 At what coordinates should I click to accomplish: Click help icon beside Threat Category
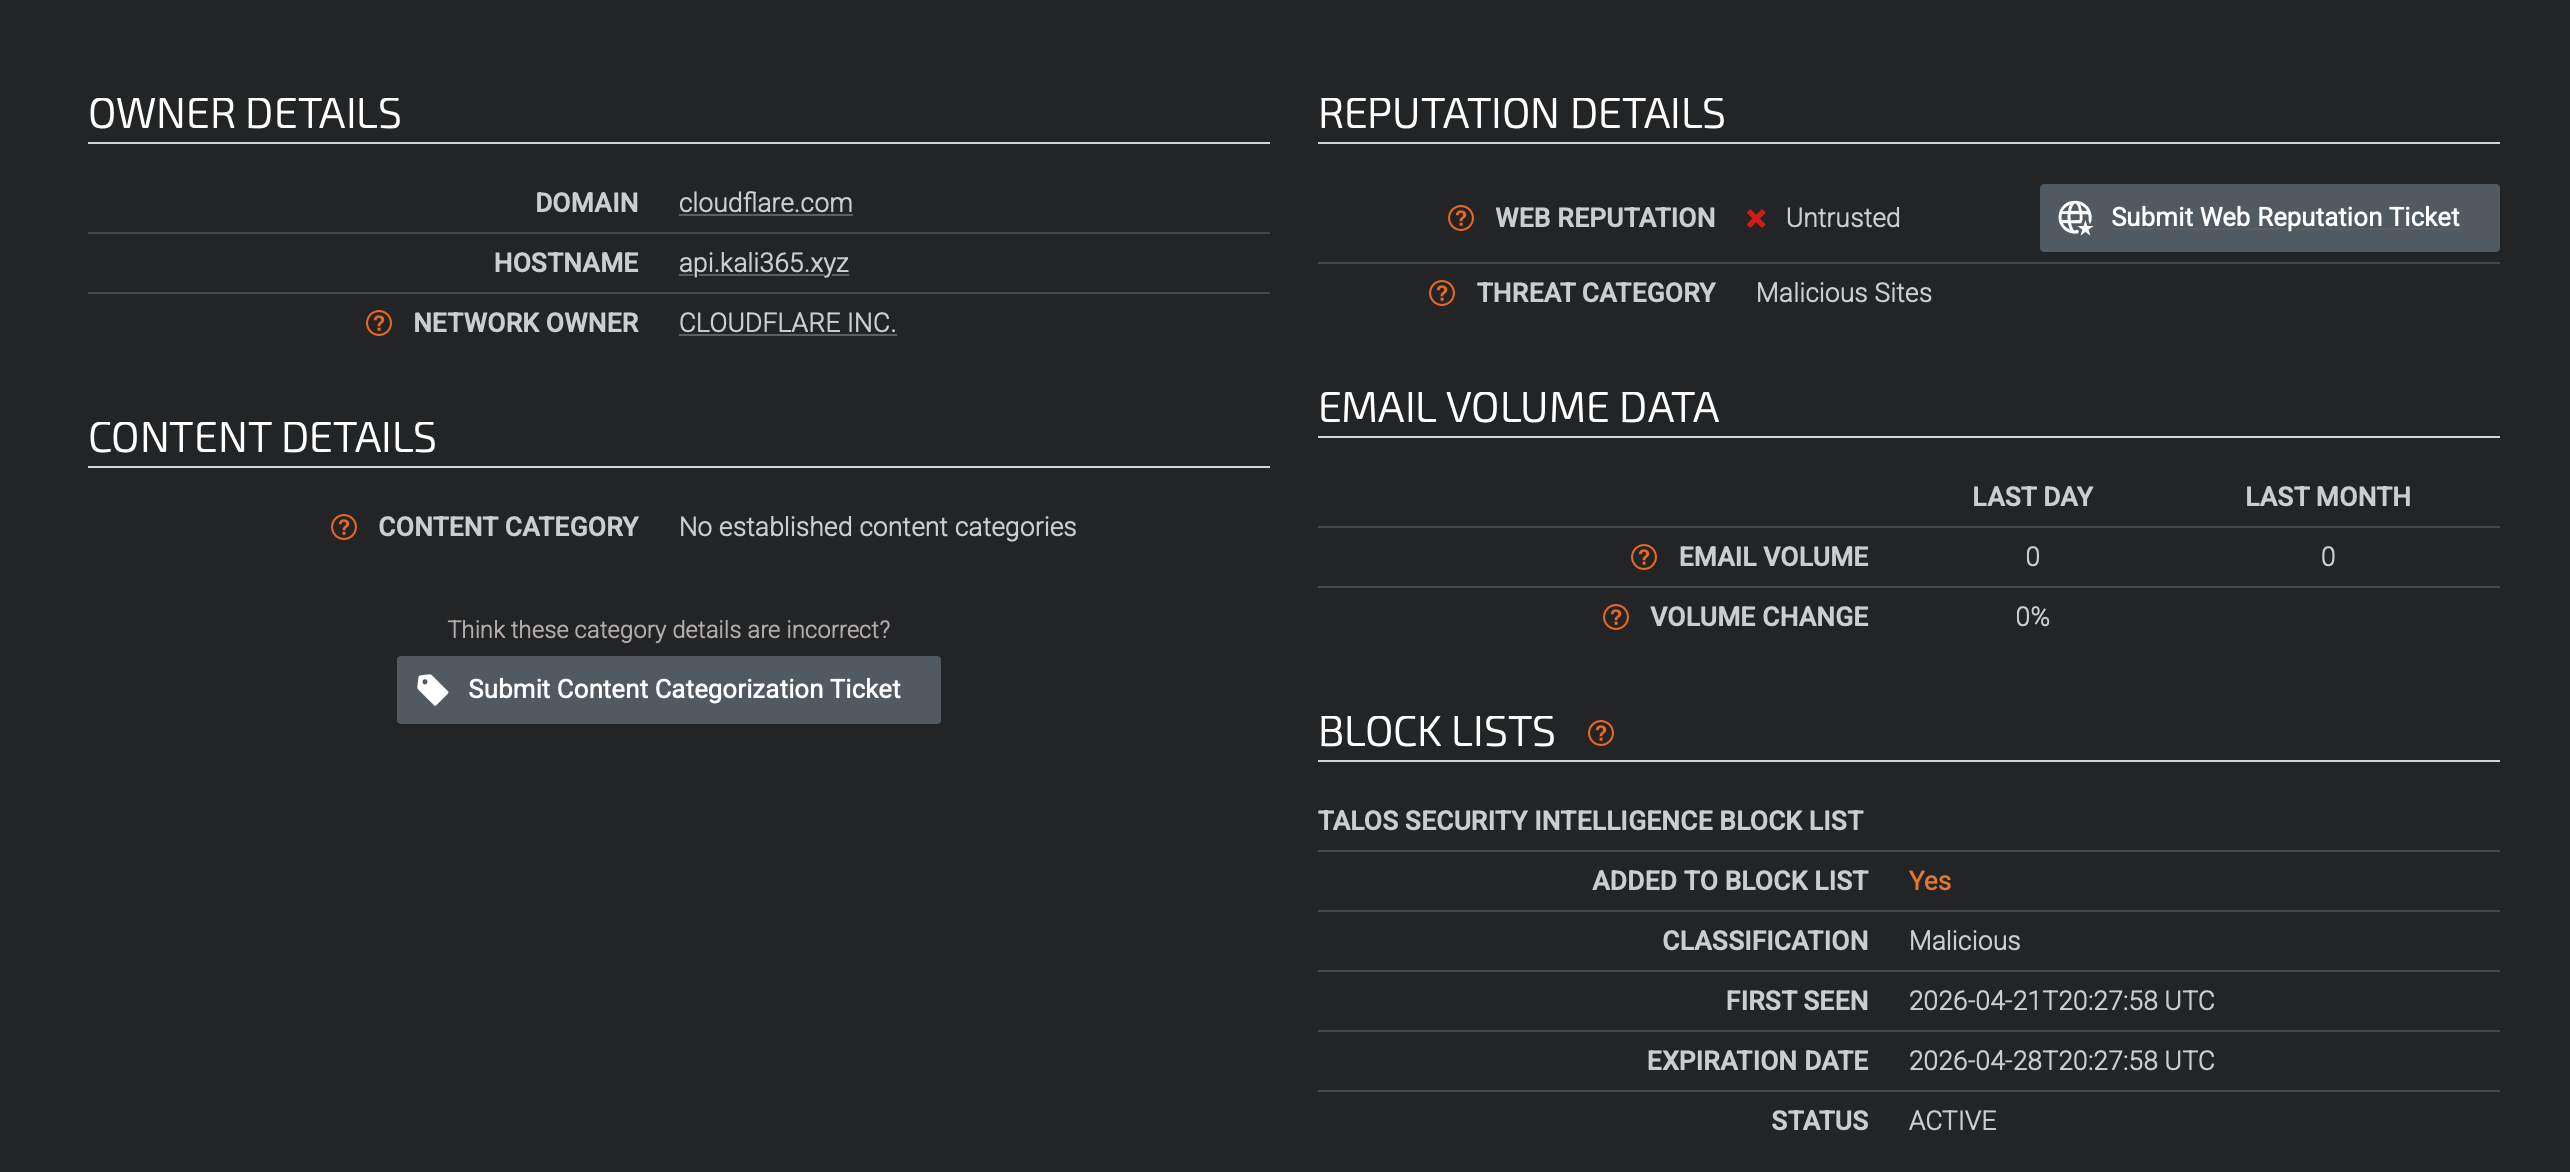click(1441, 293)
